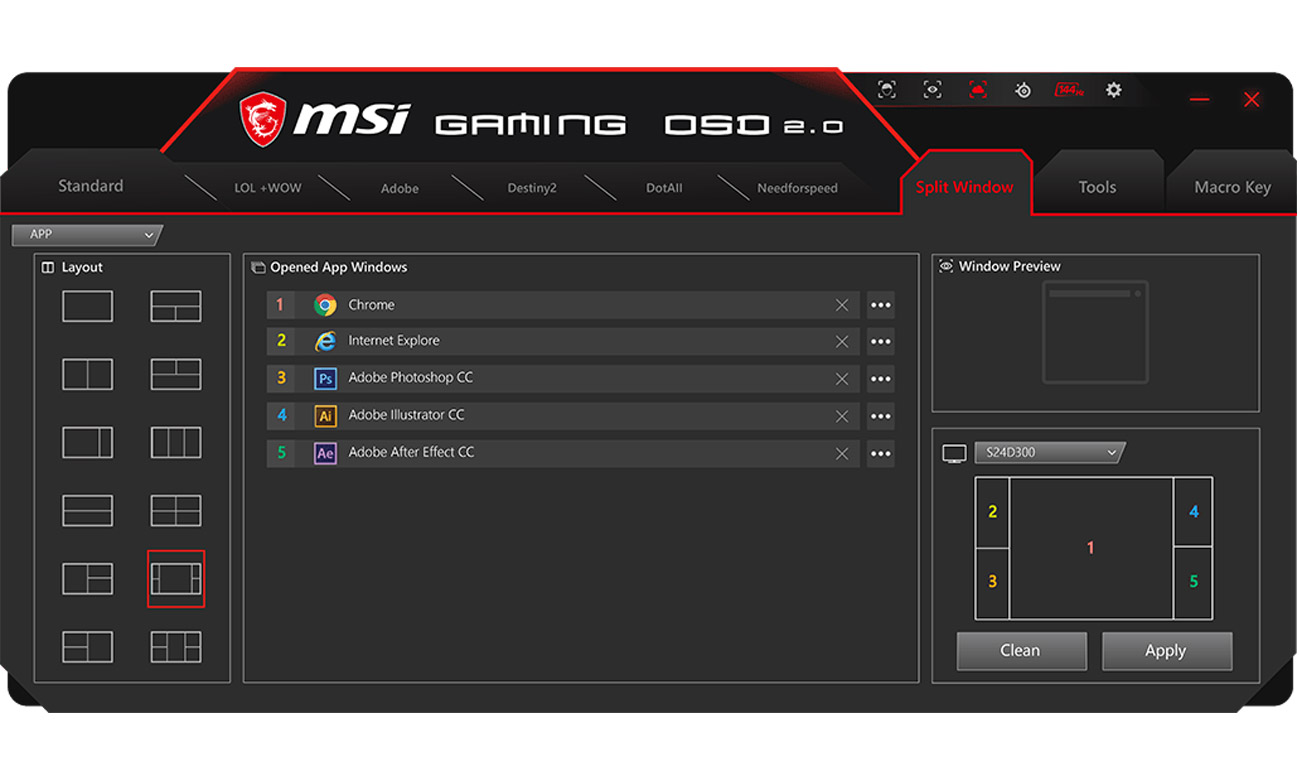The height and width of the screenshot is (780, 1300).
Task: Remove Adobe Illustrator CC from the list
Action: 842,416
